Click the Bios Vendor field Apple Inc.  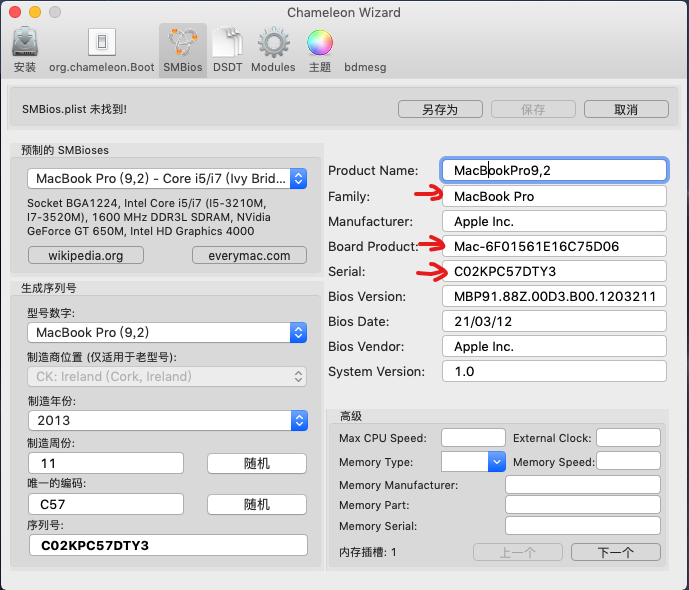tap(554, 346)
